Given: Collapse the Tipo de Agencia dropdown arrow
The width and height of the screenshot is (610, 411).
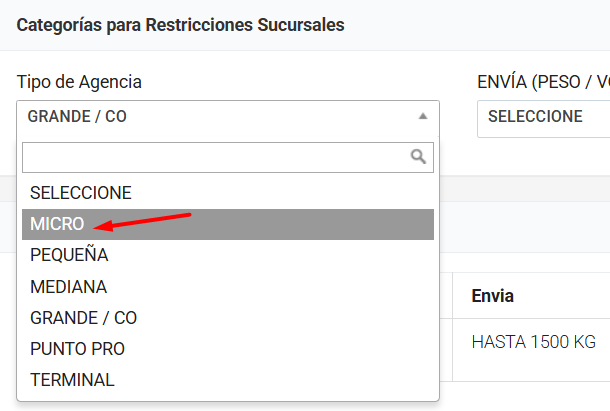Looking at the screenshot, I should 423,116.
